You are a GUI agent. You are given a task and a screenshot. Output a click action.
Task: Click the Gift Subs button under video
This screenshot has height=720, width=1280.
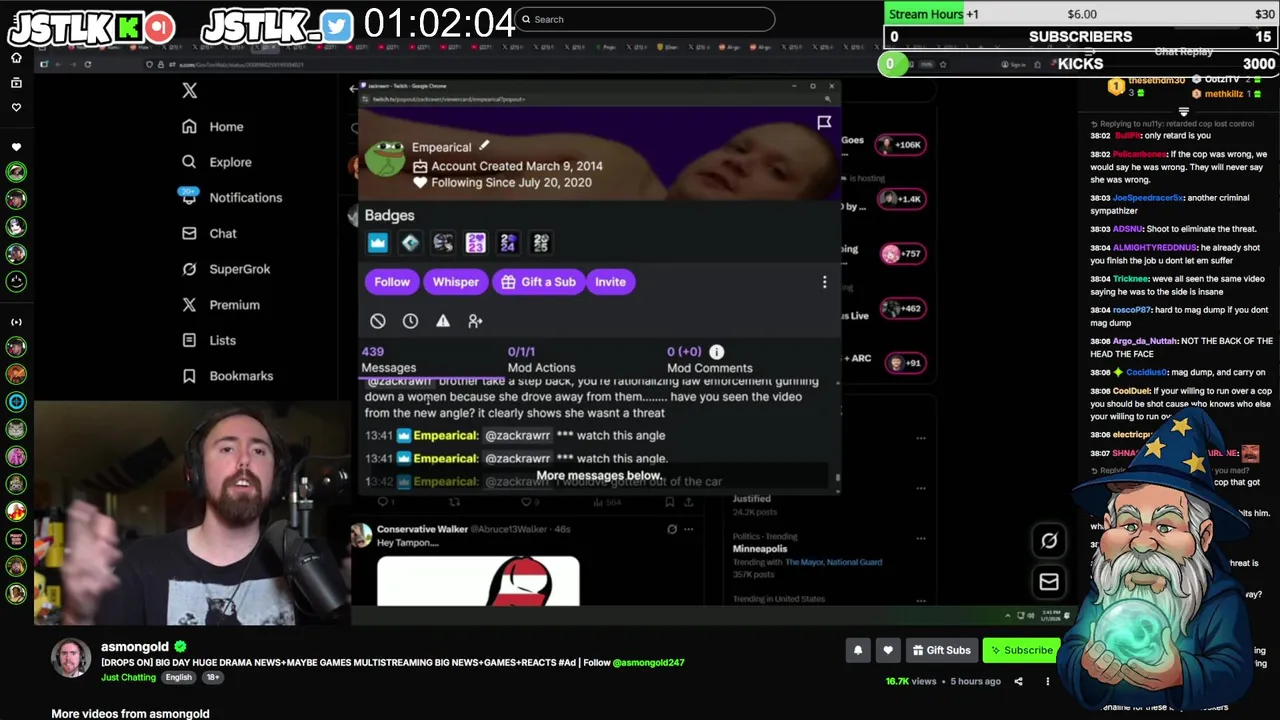941,650
